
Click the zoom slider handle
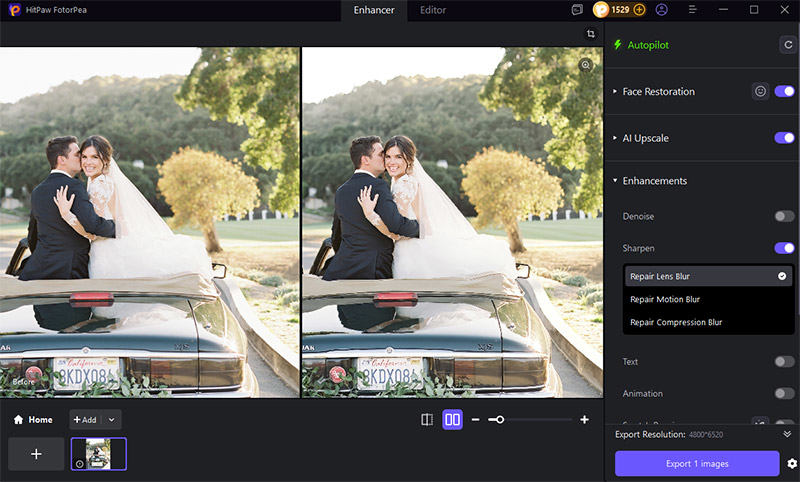pos(500,419)
